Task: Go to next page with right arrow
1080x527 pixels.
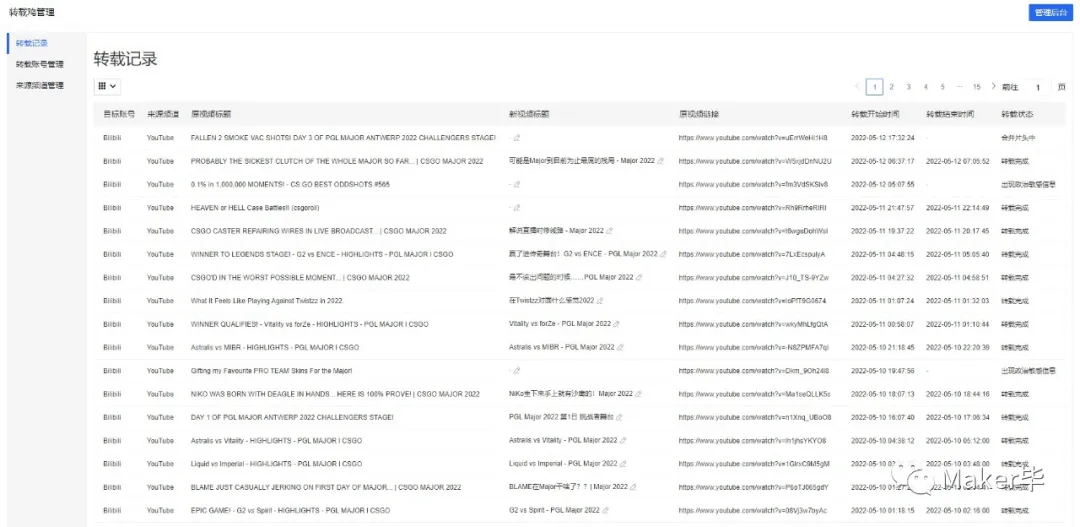Action: coord(993,87)
